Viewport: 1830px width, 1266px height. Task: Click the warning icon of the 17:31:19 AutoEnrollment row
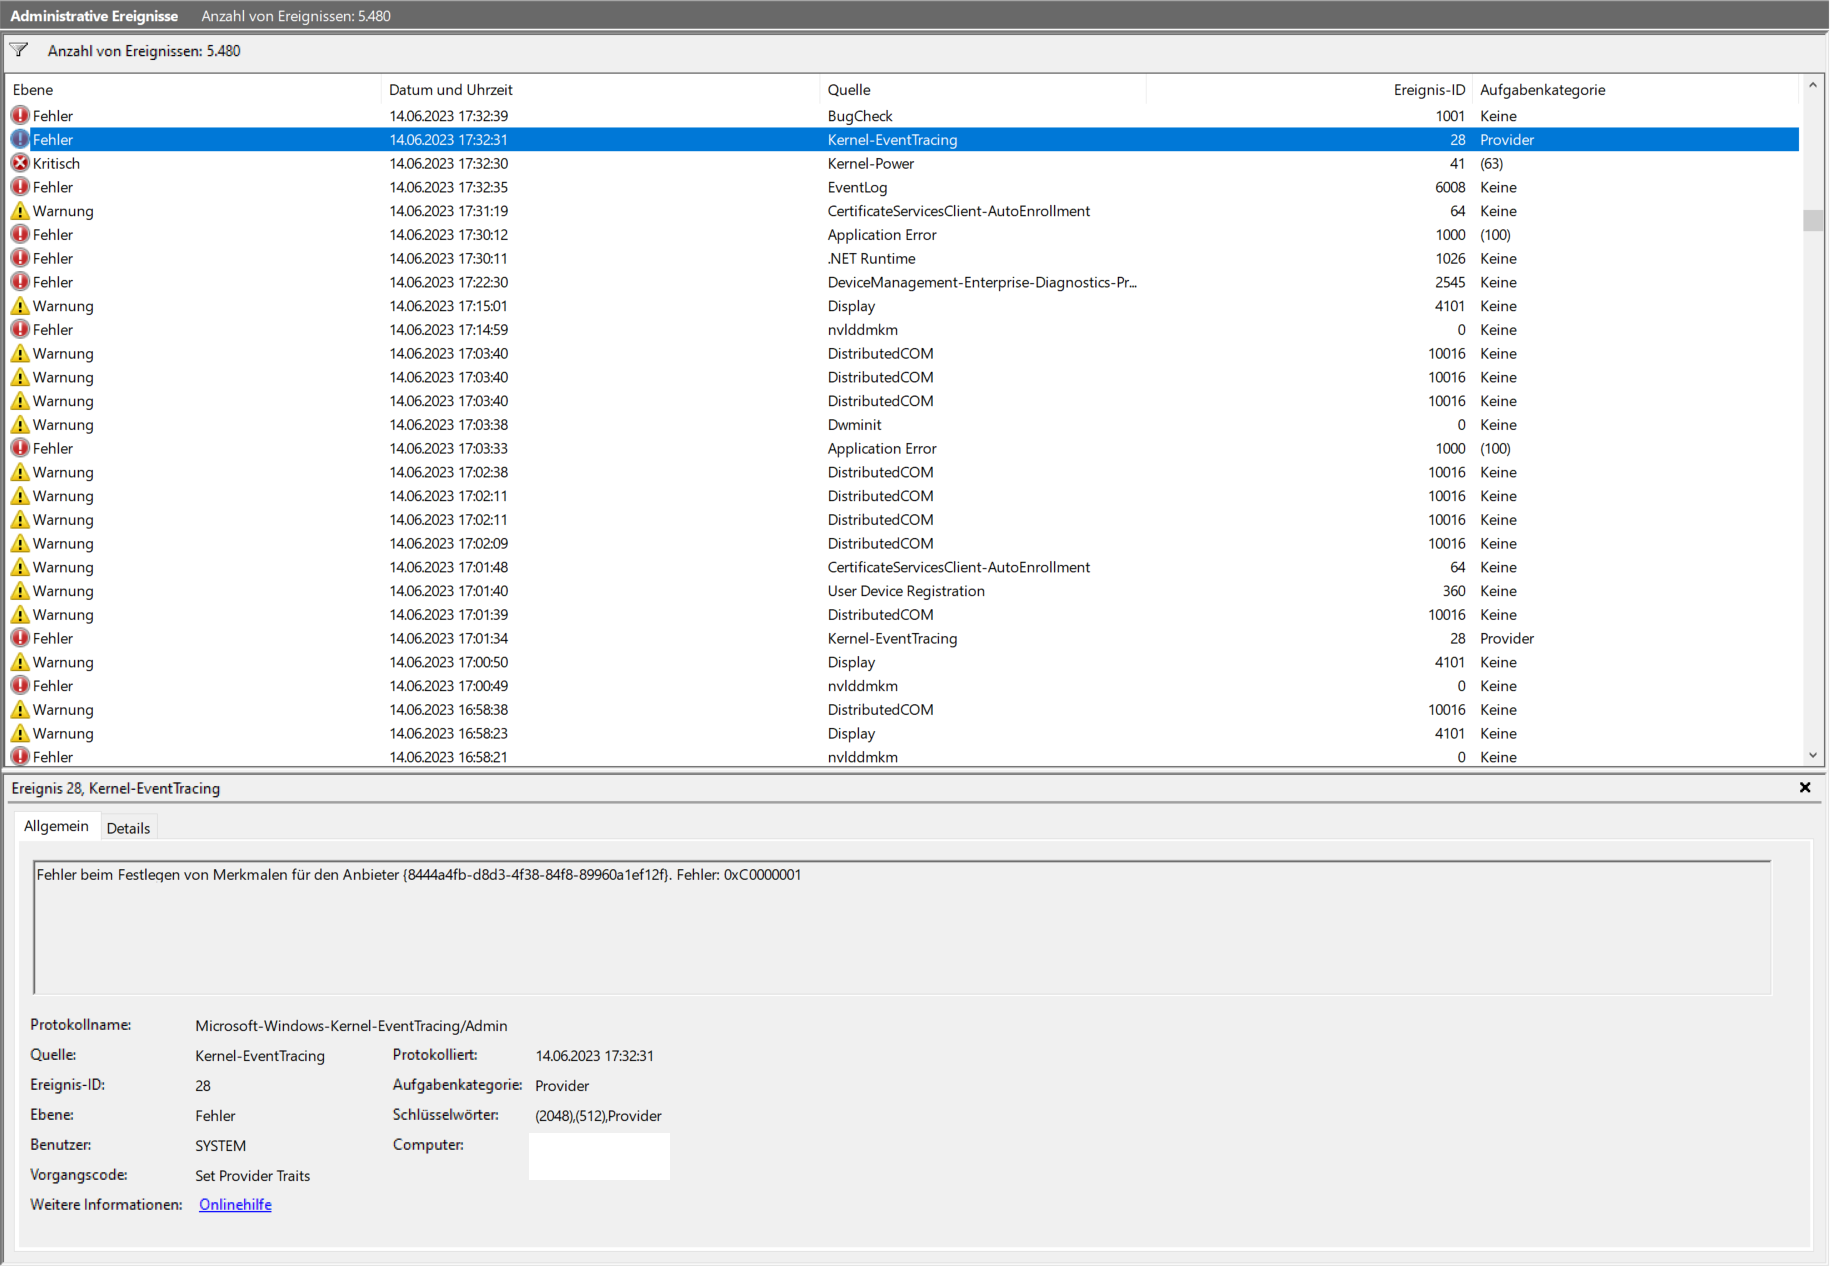click(x=20, y=211)
